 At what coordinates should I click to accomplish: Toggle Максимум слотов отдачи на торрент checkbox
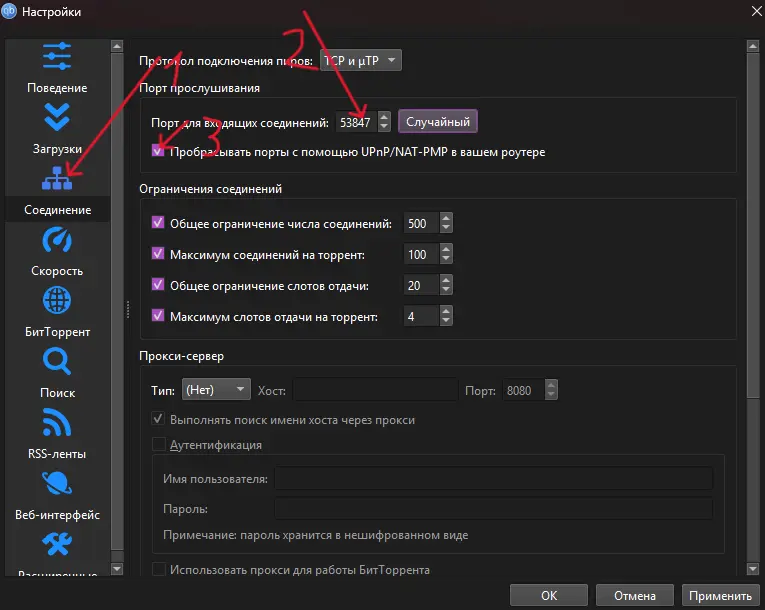pyautogui.click(x=158, y=316)
